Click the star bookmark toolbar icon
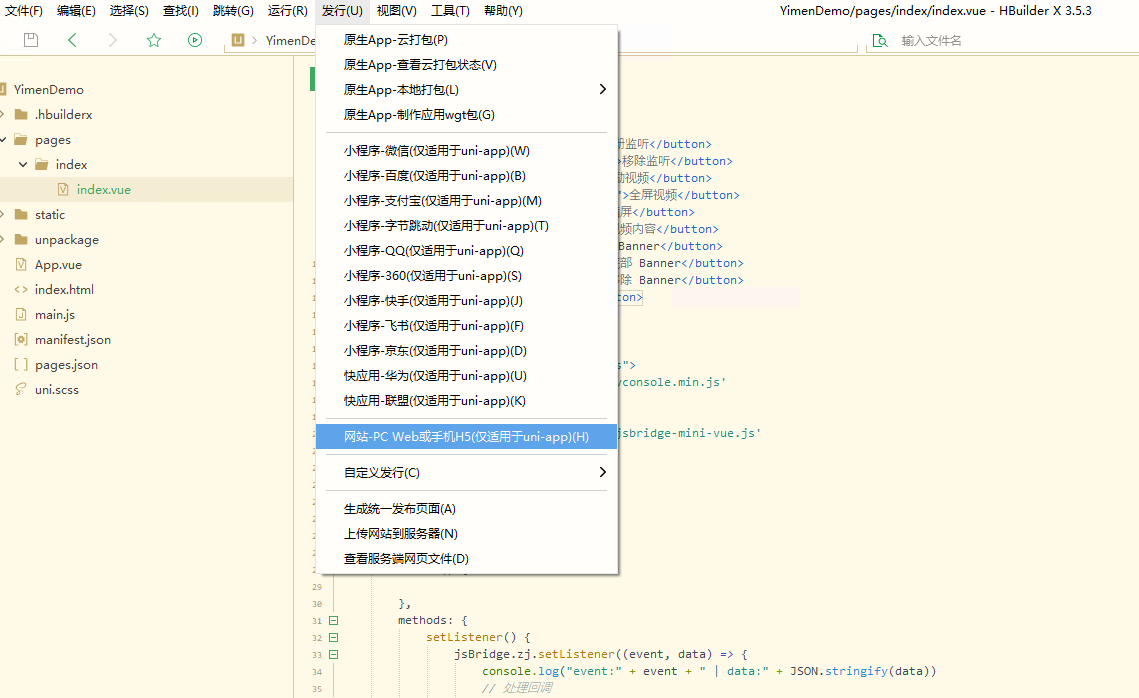This screenshot has width=1139, height=698. [153, 40]
